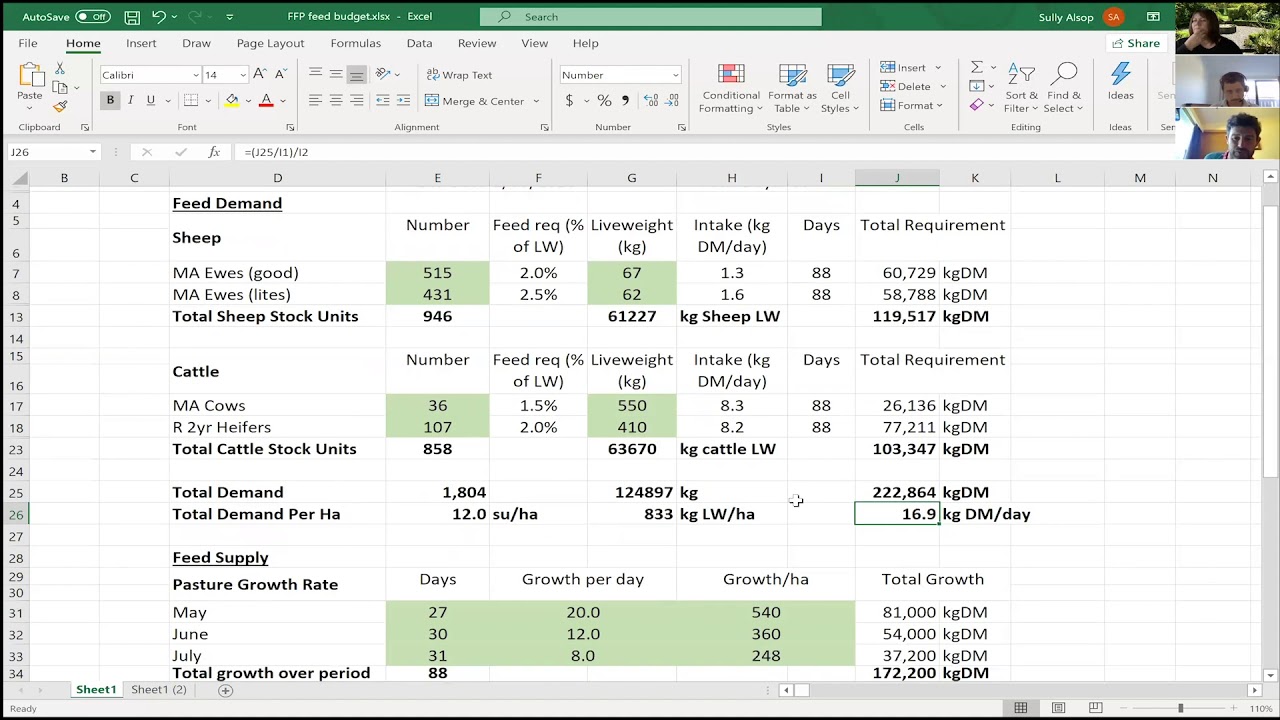Click the Merge & Center button
This screenshot has width=1280, height=720.
click(x=475, y=101)
